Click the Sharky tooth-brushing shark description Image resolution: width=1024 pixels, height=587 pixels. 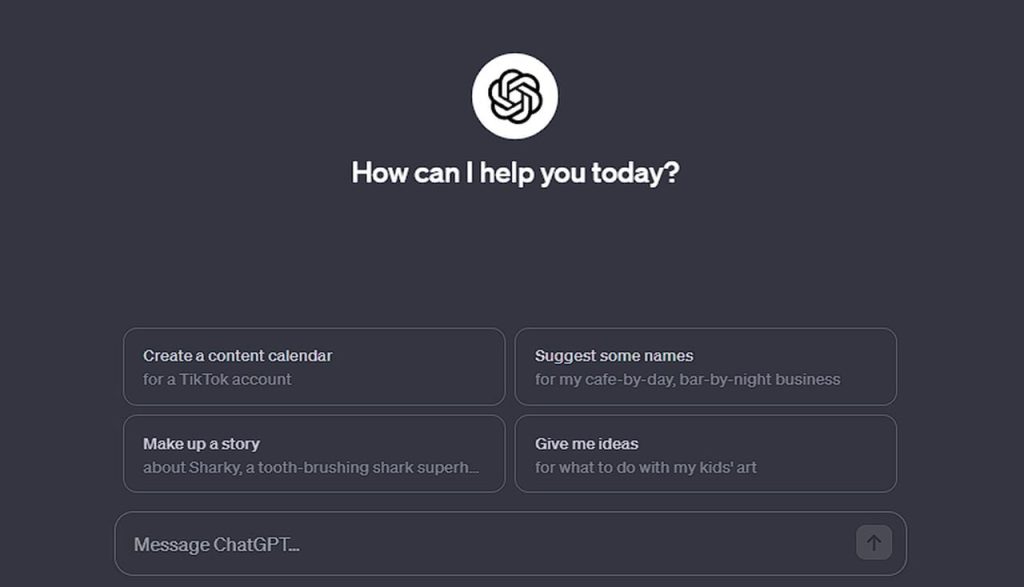click(310, 468)
